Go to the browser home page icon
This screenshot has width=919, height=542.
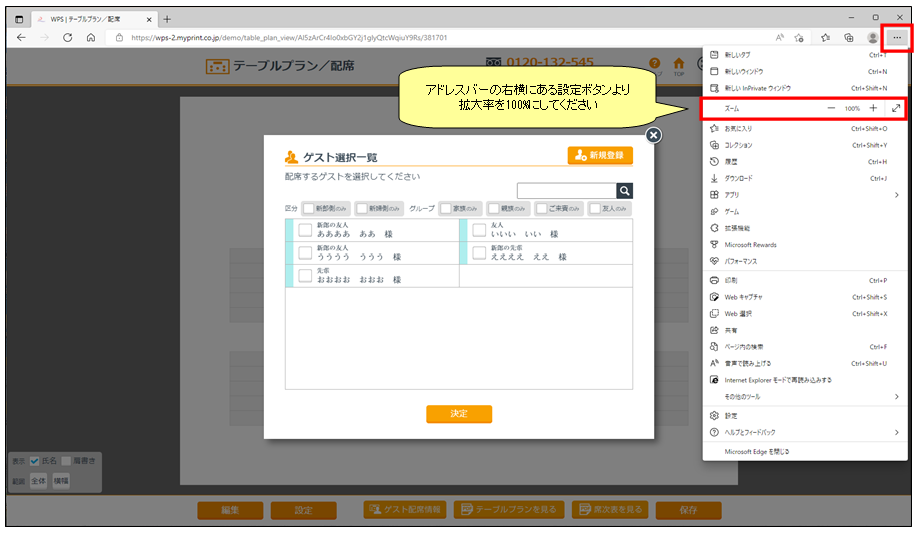[90, 37]
